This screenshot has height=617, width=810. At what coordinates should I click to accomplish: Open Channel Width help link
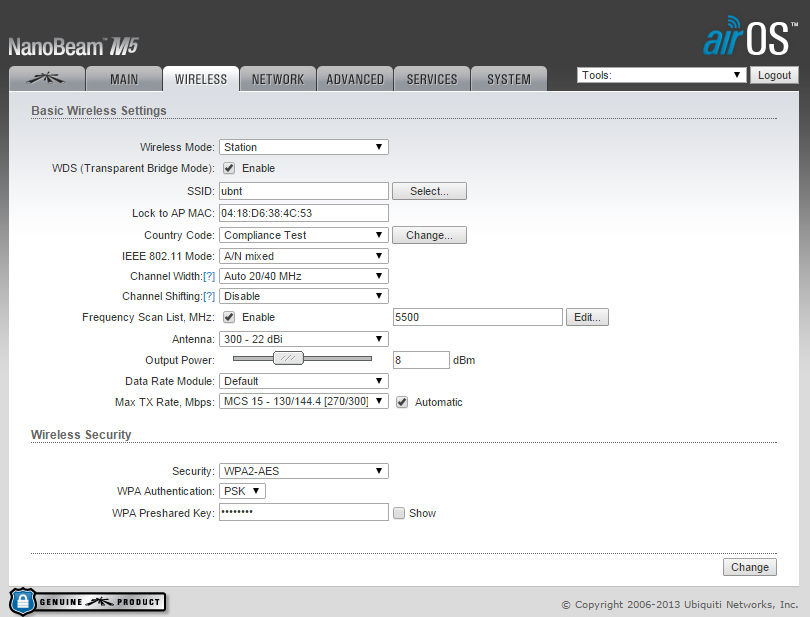tap(209, 276)
